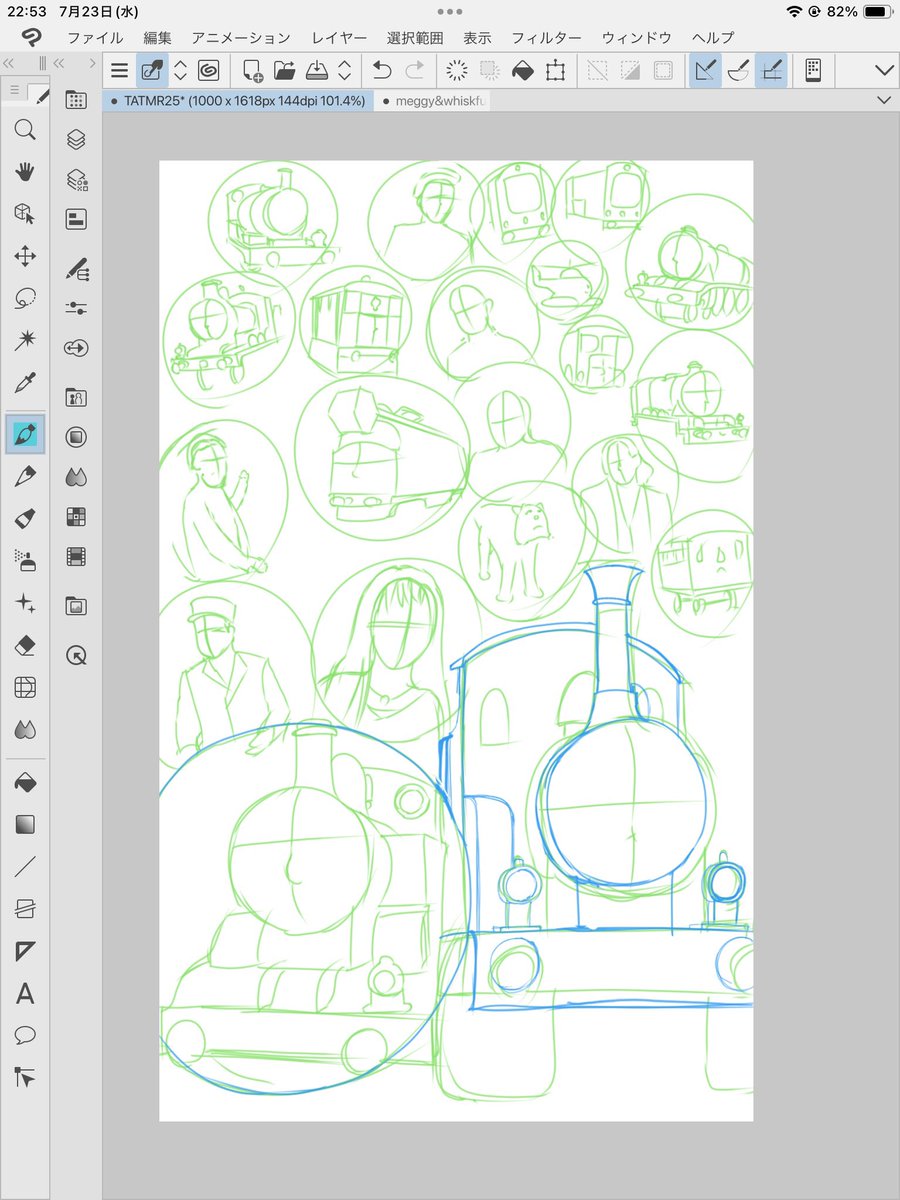The width and height of the screenshot is (900, 1200).
Task: Open the Sub Tool palette
Action: 76,268
